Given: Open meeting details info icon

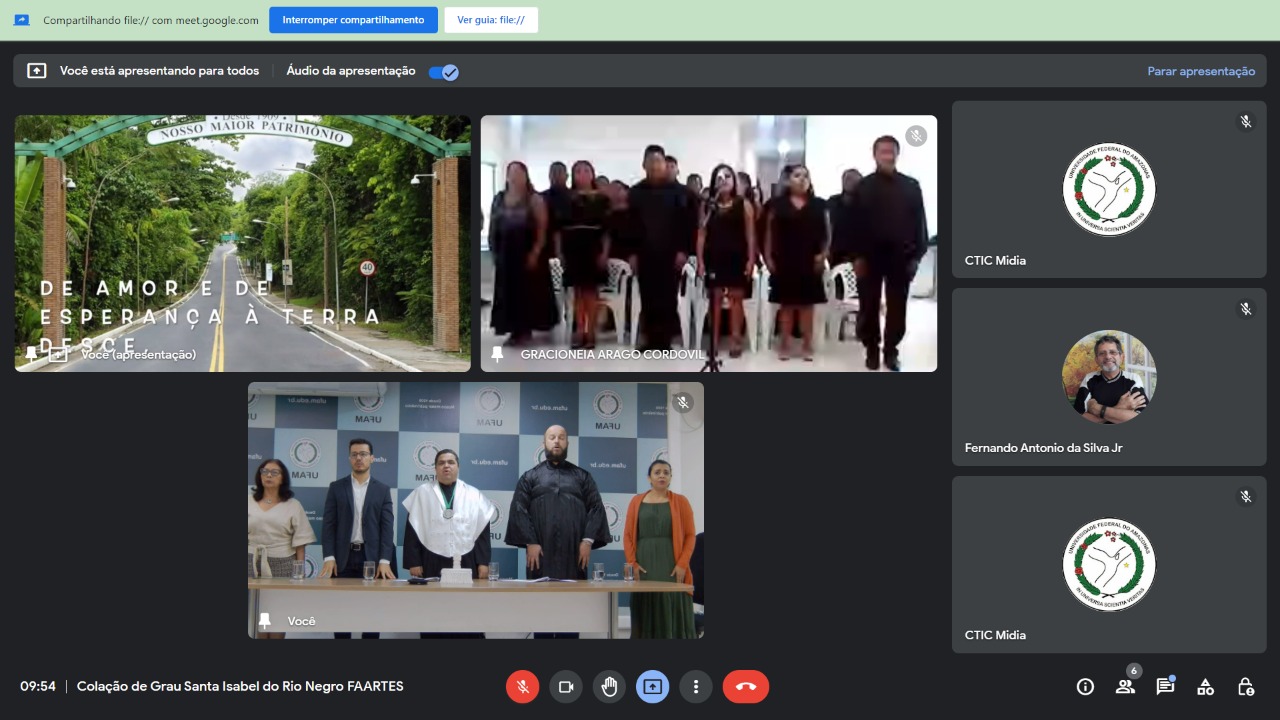Looking at the screenshot, I should pos(1085,687).
